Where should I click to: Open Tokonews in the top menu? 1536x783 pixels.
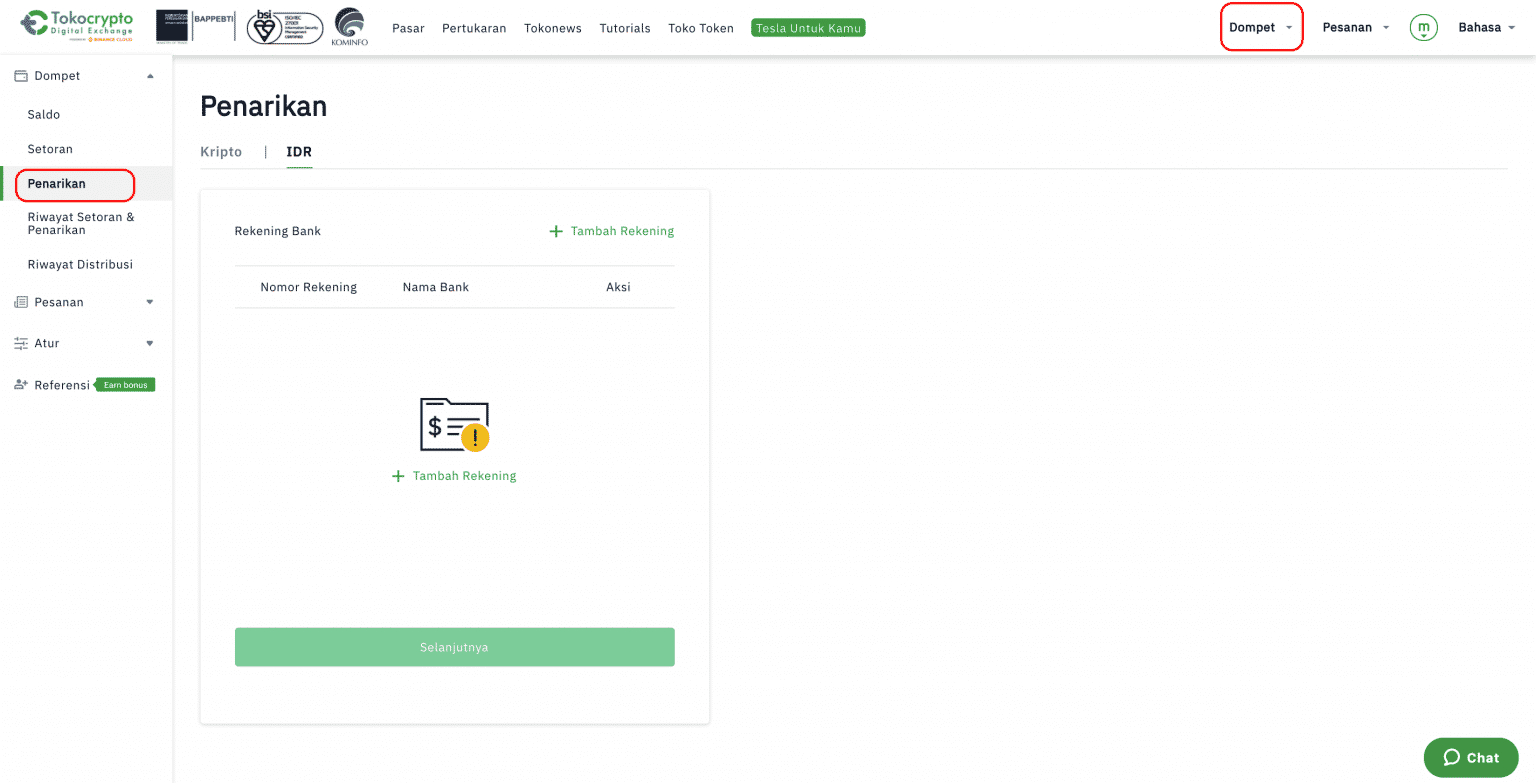click(553, 28)
